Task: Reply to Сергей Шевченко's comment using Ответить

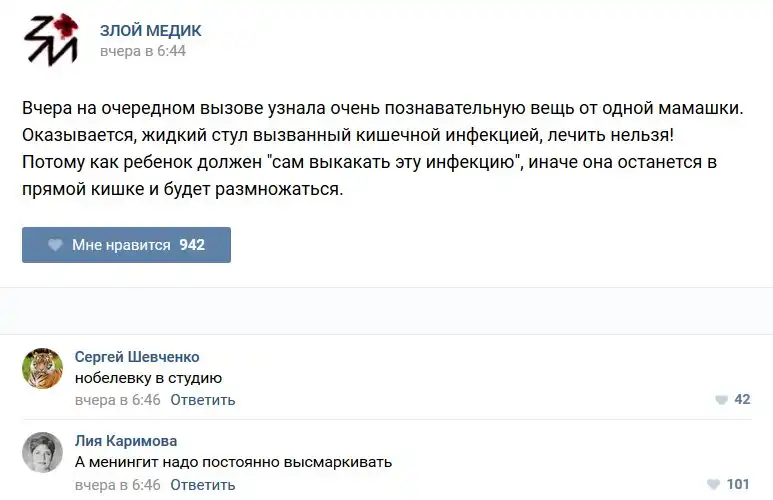Action: (x=203, y=400)
